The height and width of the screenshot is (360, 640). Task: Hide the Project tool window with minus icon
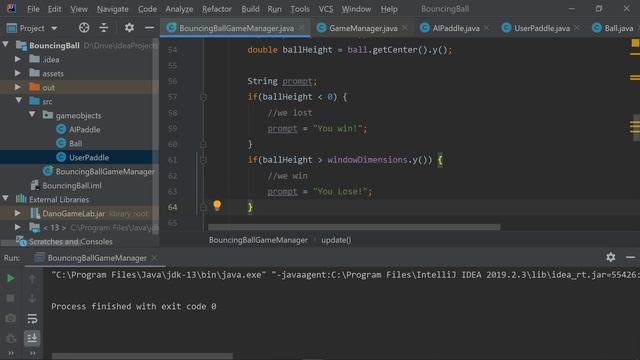point(149,28)
